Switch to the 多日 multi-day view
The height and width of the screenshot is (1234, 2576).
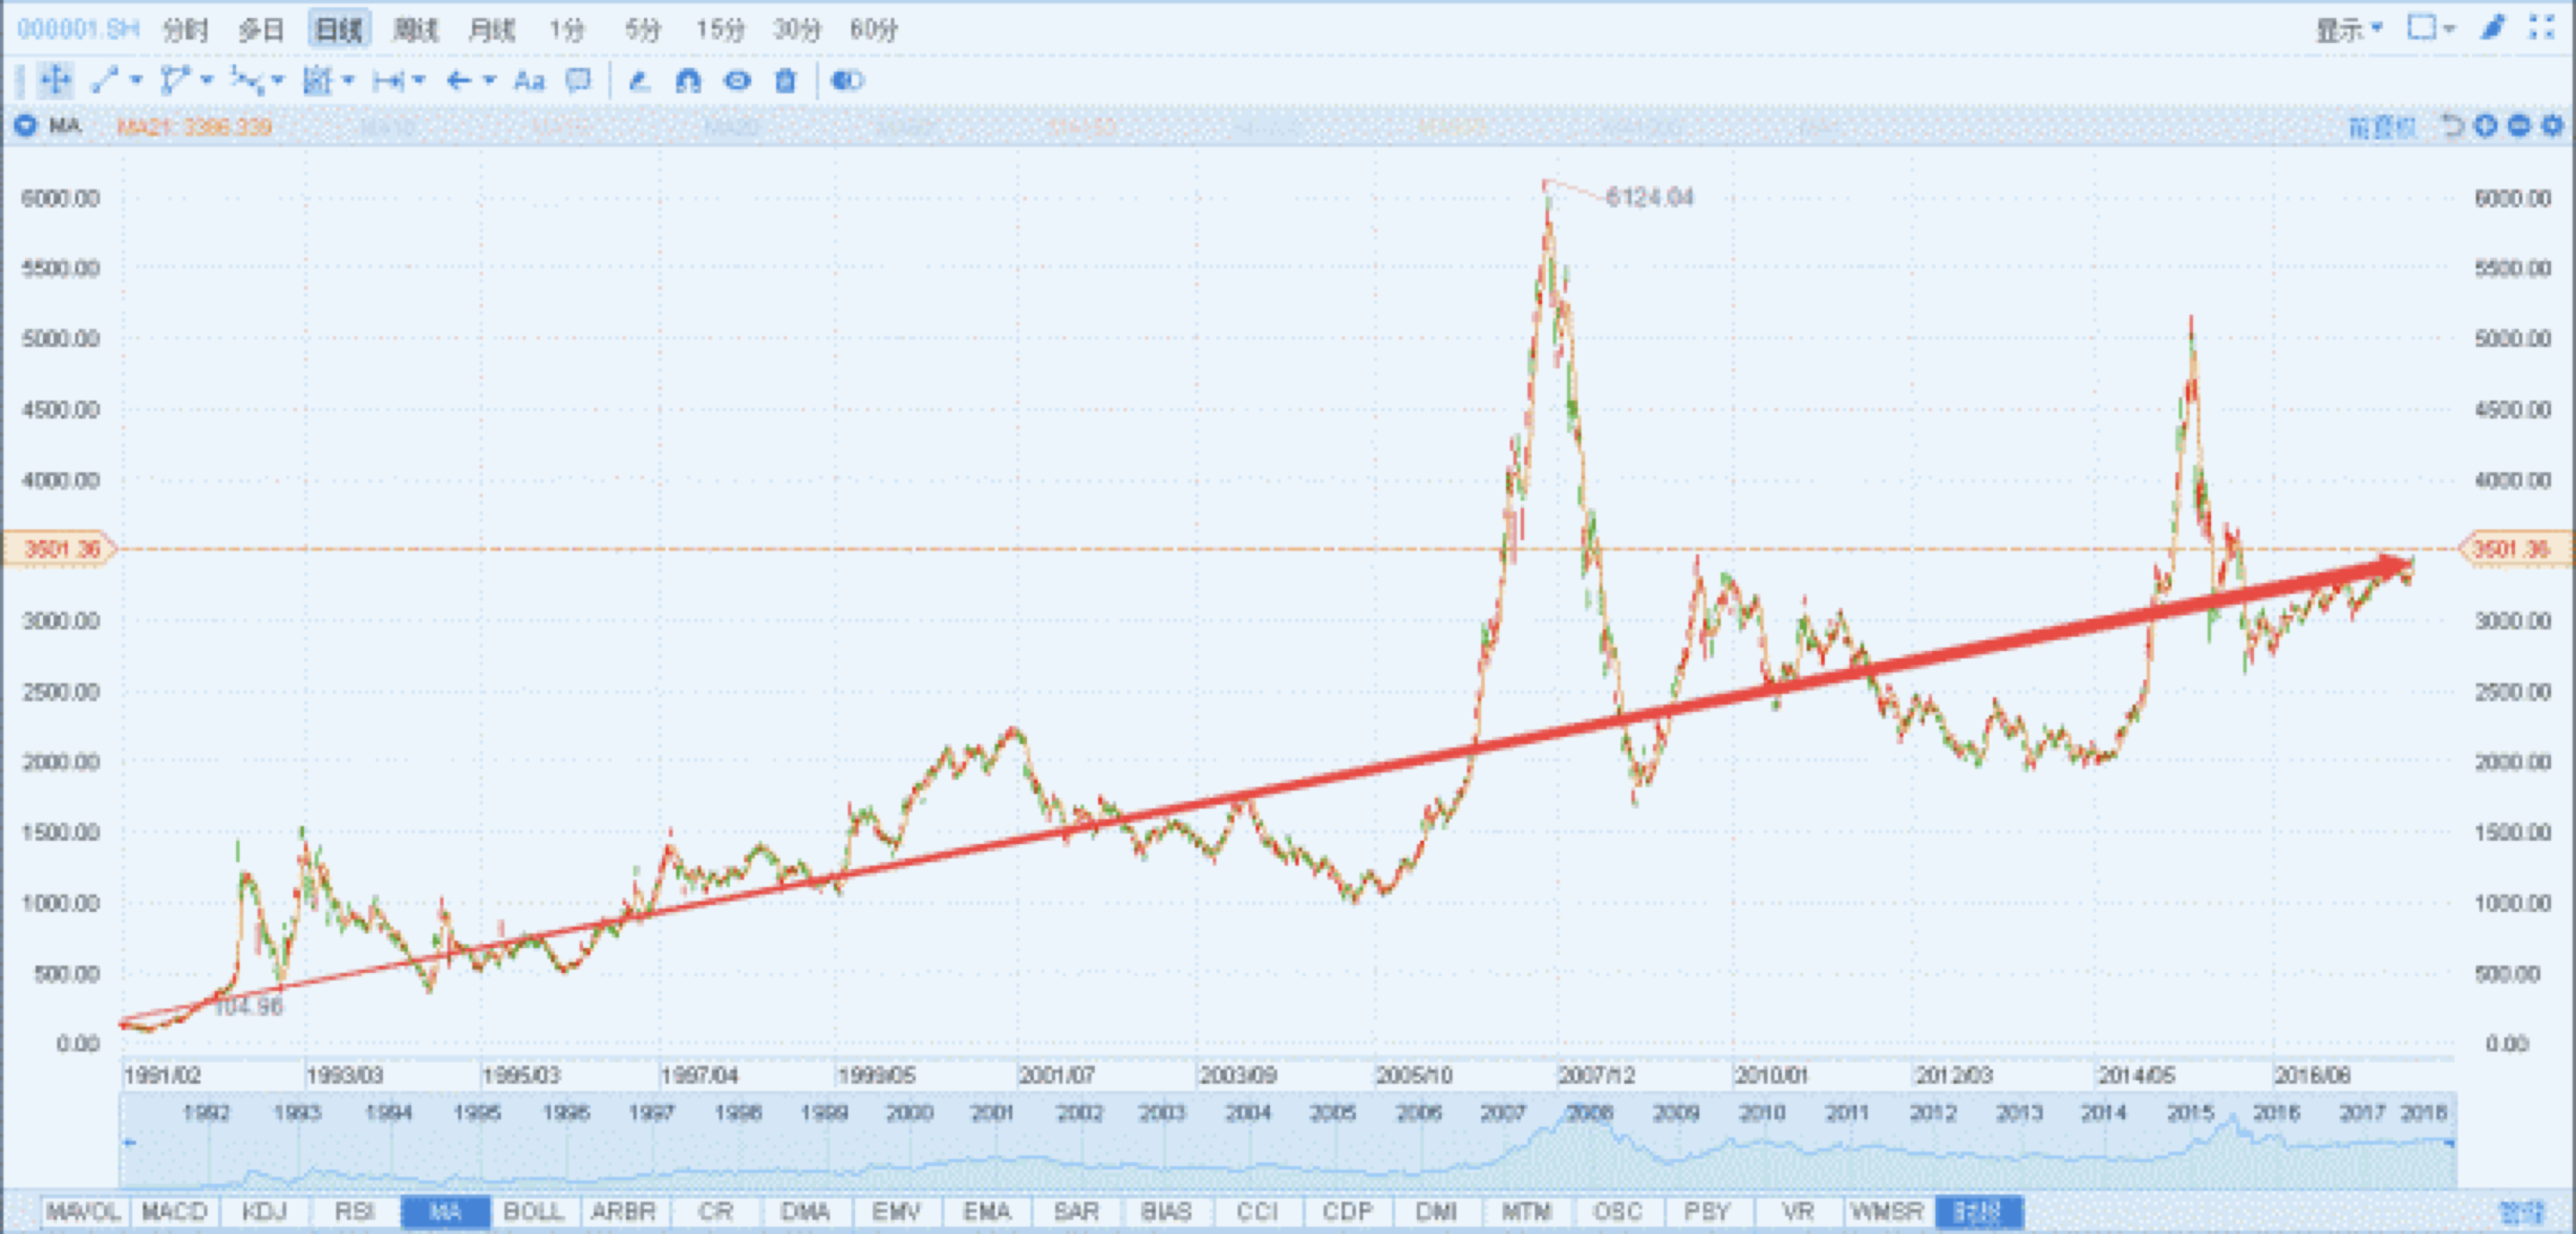tap(262, 29)
